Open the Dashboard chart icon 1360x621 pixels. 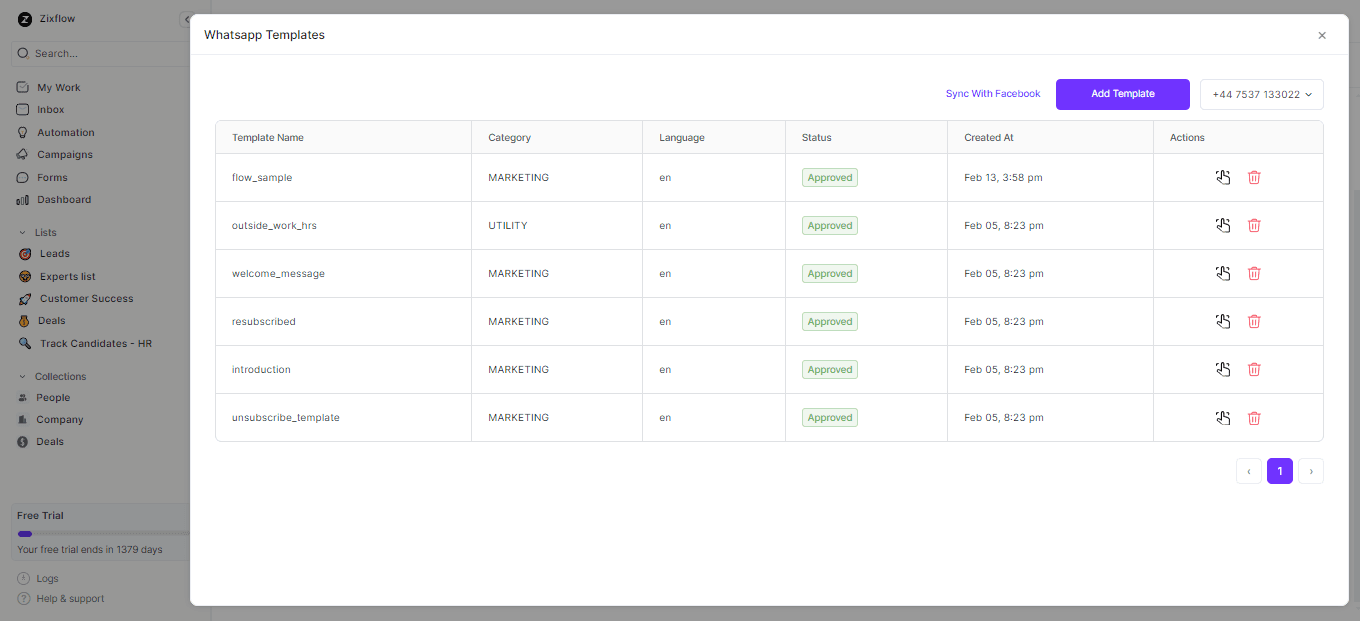tap(23, 199)
